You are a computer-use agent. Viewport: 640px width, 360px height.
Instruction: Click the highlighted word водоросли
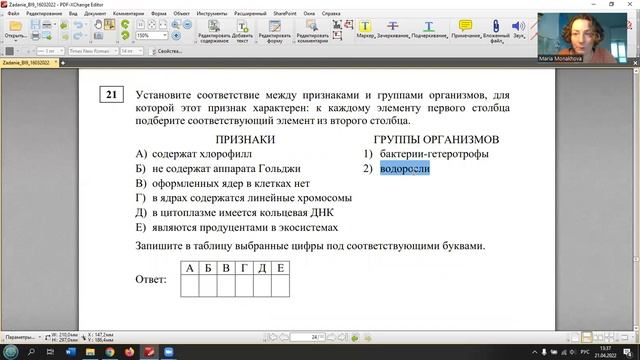pos(405,168)
